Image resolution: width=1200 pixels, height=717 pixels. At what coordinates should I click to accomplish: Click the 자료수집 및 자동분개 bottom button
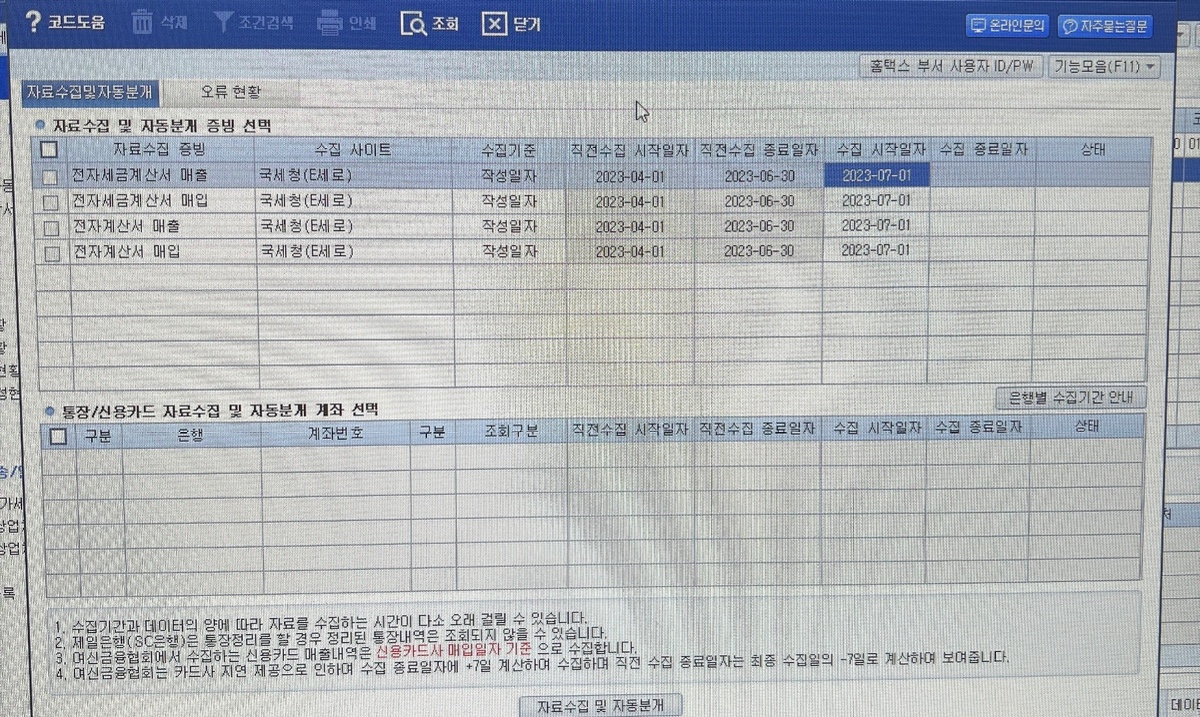pos(603,706)
